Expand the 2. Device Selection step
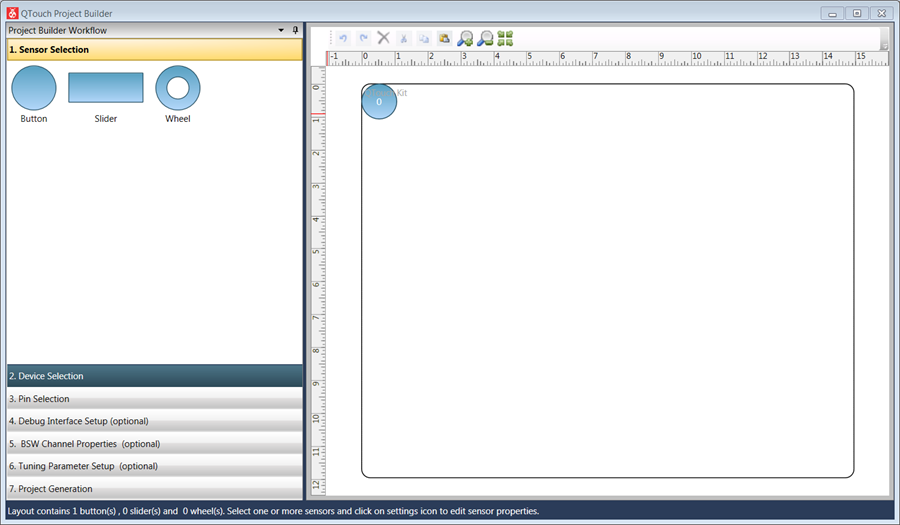Image resolution: width=900 pixels, height=525 pixels. (x=154, y=376)
